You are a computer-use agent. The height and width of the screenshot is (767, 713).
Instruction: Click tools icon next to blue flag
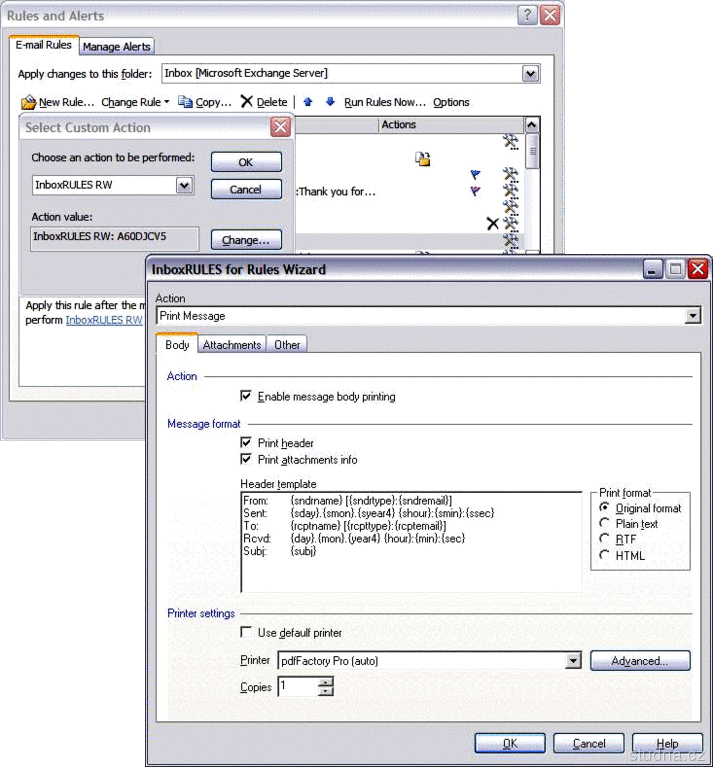click(x=511, y=175)
